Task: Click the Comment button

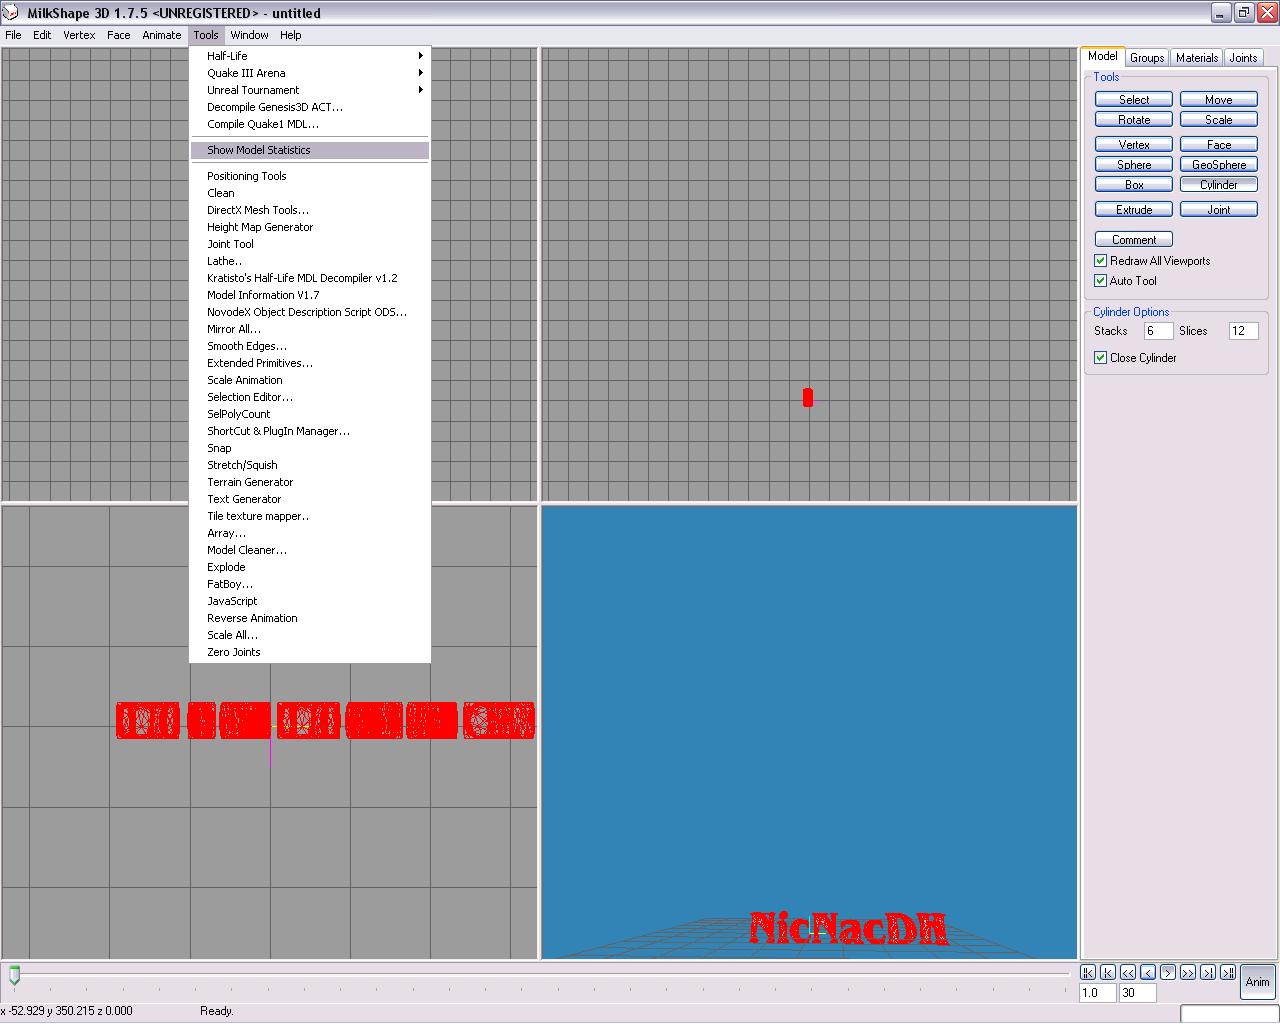Action: (1134, 240)
